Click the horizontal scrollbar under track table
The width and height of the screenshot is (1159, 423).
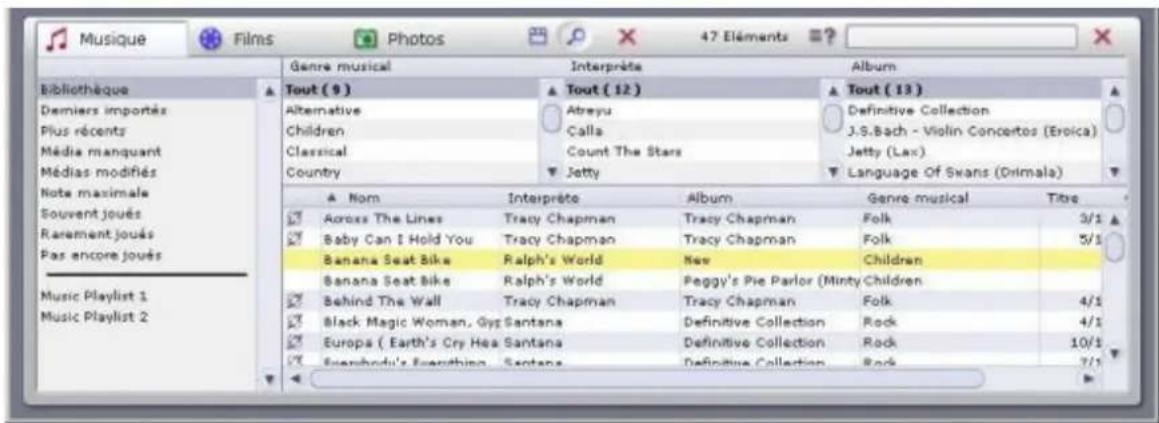coord(647,379)
